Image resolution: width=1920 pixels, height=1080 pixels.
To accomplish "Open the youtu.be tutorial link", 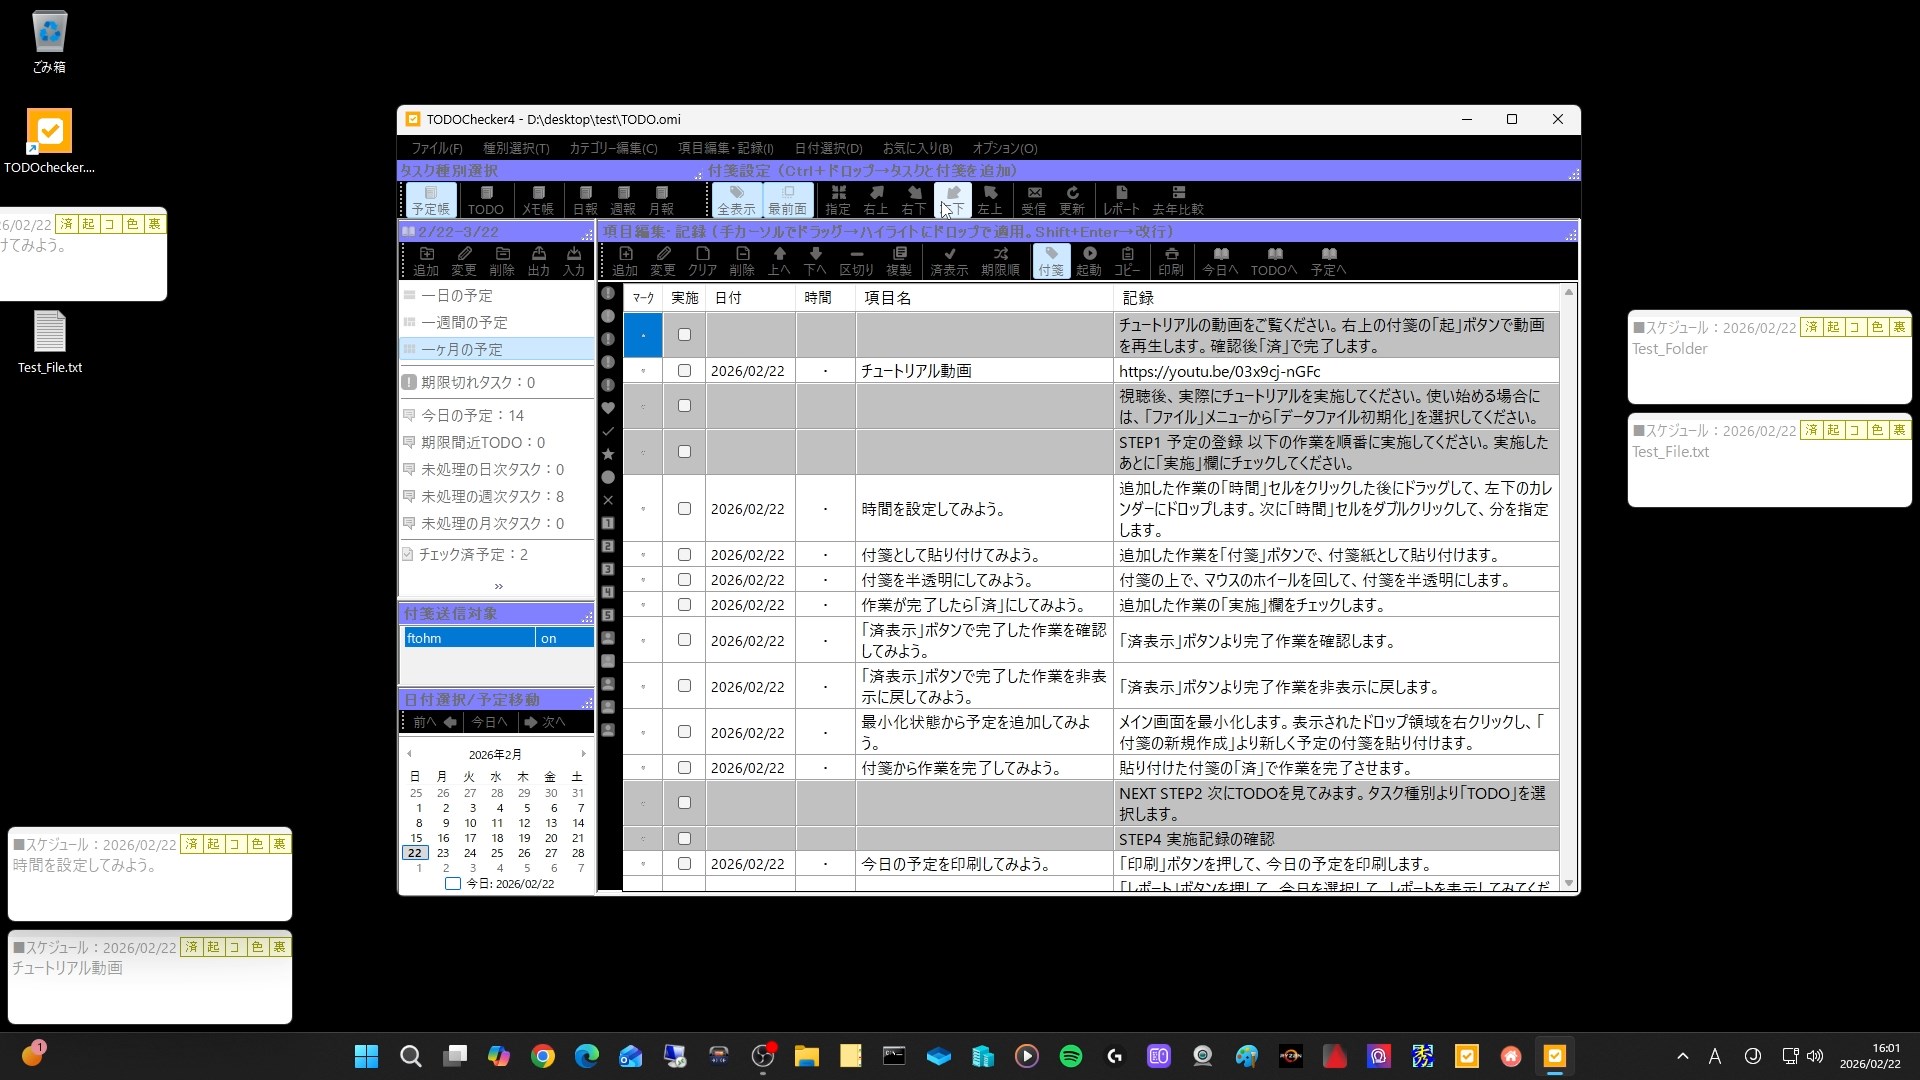I will tap(1219, 371).
